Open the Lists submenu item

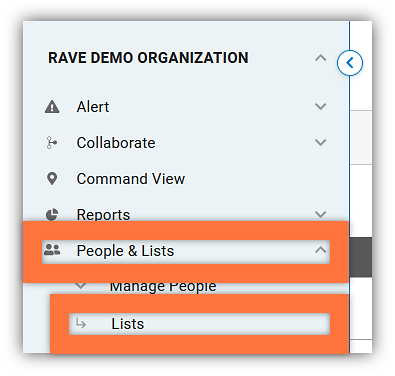tap(127, 324)
